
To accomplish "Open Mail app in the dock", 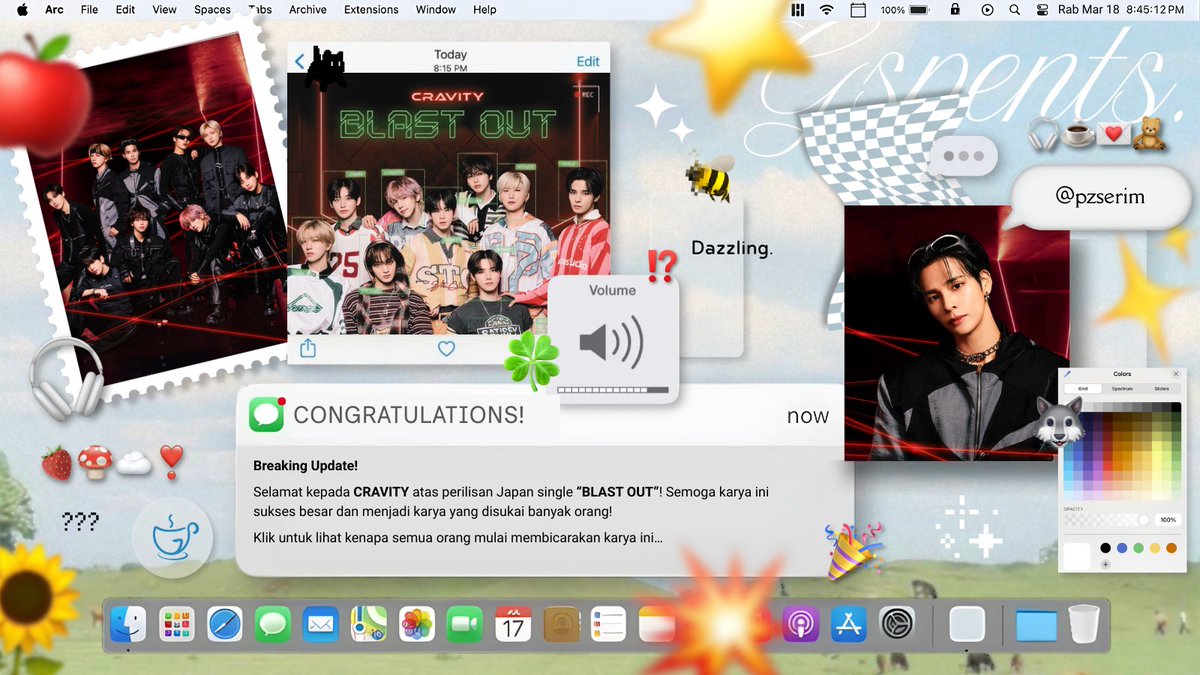I will point(320,625).
